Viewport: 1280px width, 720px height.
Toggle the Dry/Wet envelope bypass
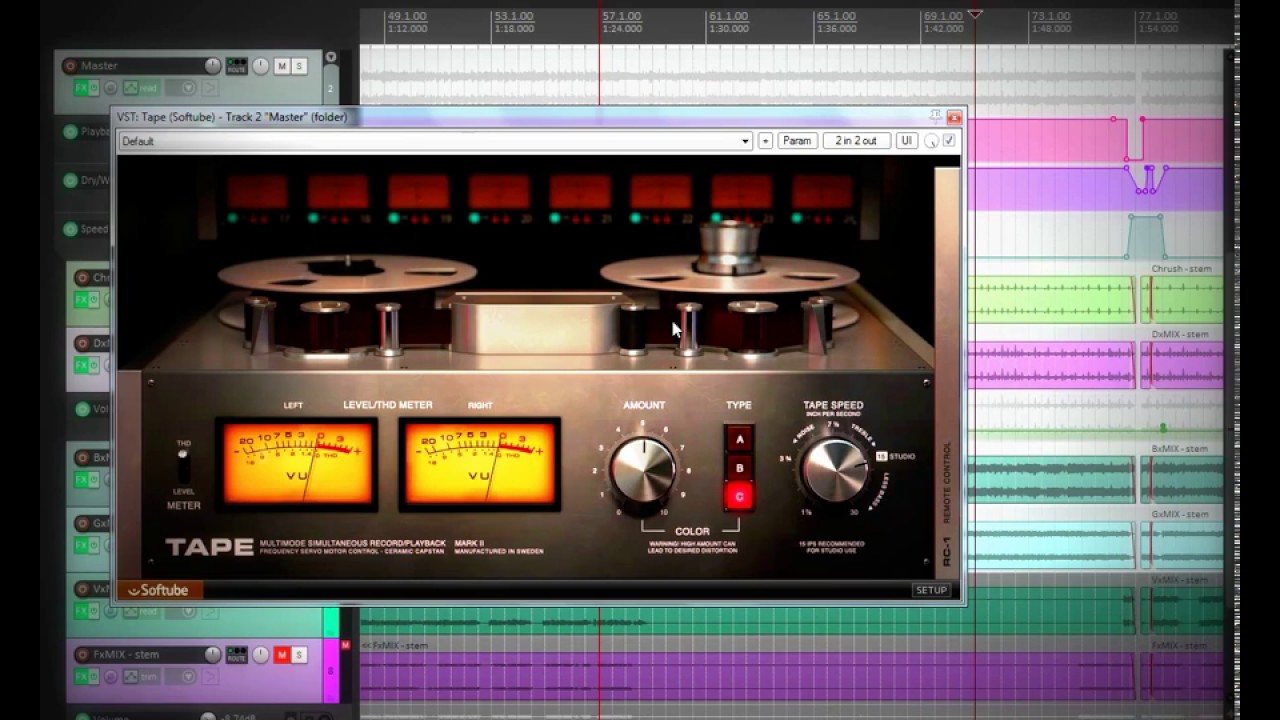tap(70, 181)
